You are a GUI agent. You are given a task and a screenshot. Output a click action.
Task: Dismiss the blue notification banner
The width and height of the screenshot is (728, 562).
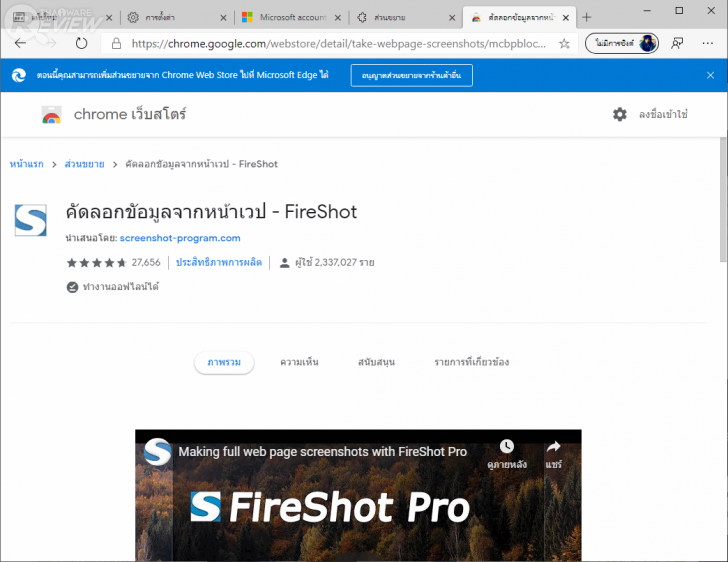pyautogui.click(x=710, y=75)
